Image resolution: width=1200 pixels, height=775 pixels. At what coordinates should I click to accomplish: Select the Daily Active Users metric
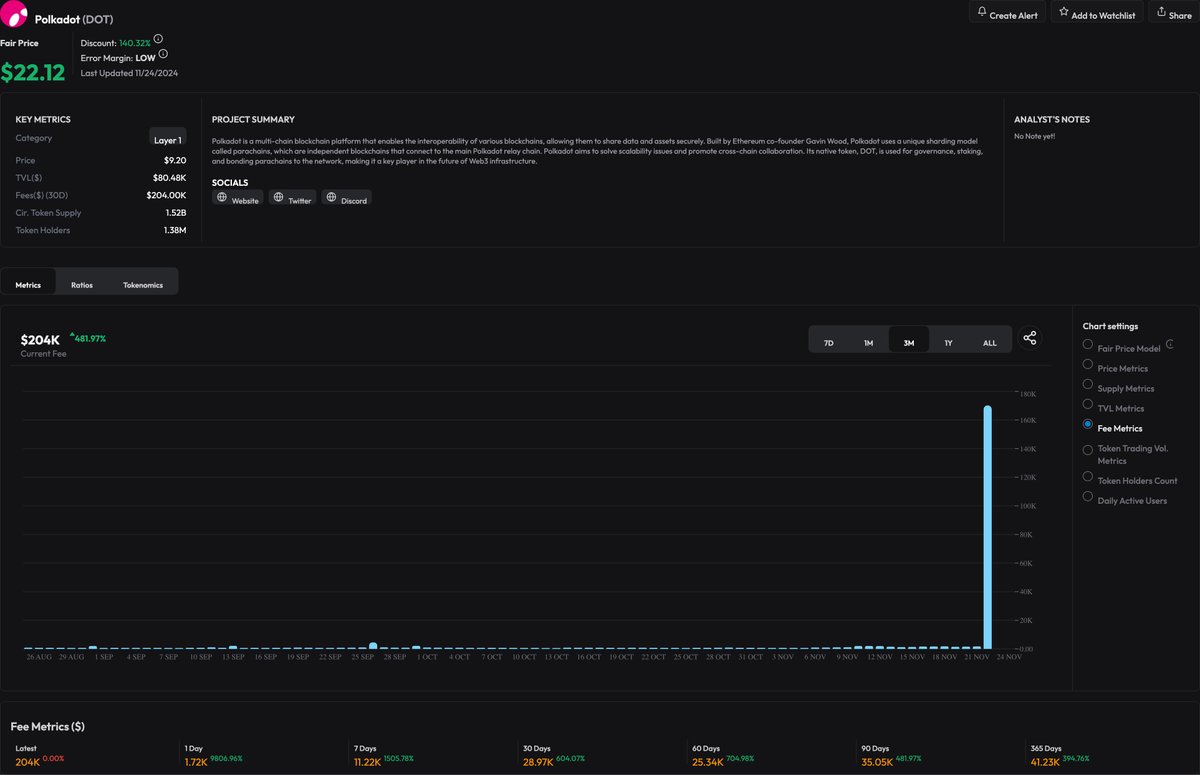pos(1087,496)
